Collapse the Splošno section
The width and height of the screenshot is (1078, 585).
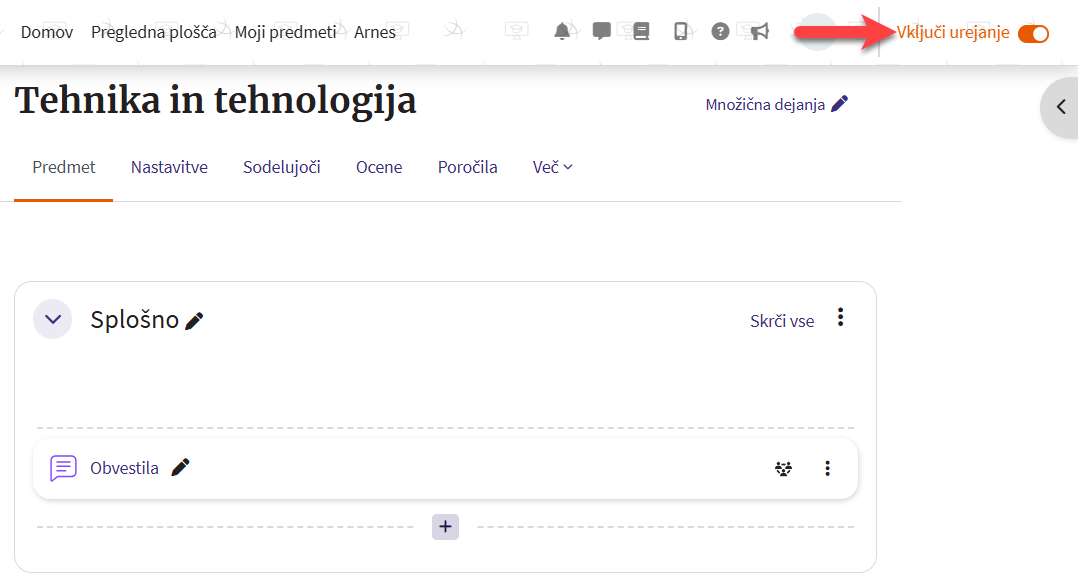(x=53, y=320)
